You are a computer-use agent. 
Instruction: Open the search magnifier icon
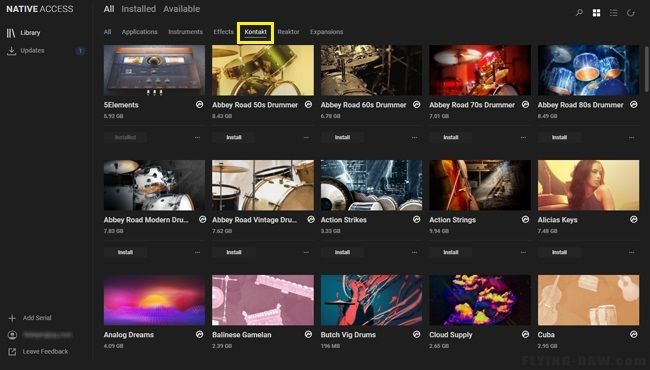579,13
